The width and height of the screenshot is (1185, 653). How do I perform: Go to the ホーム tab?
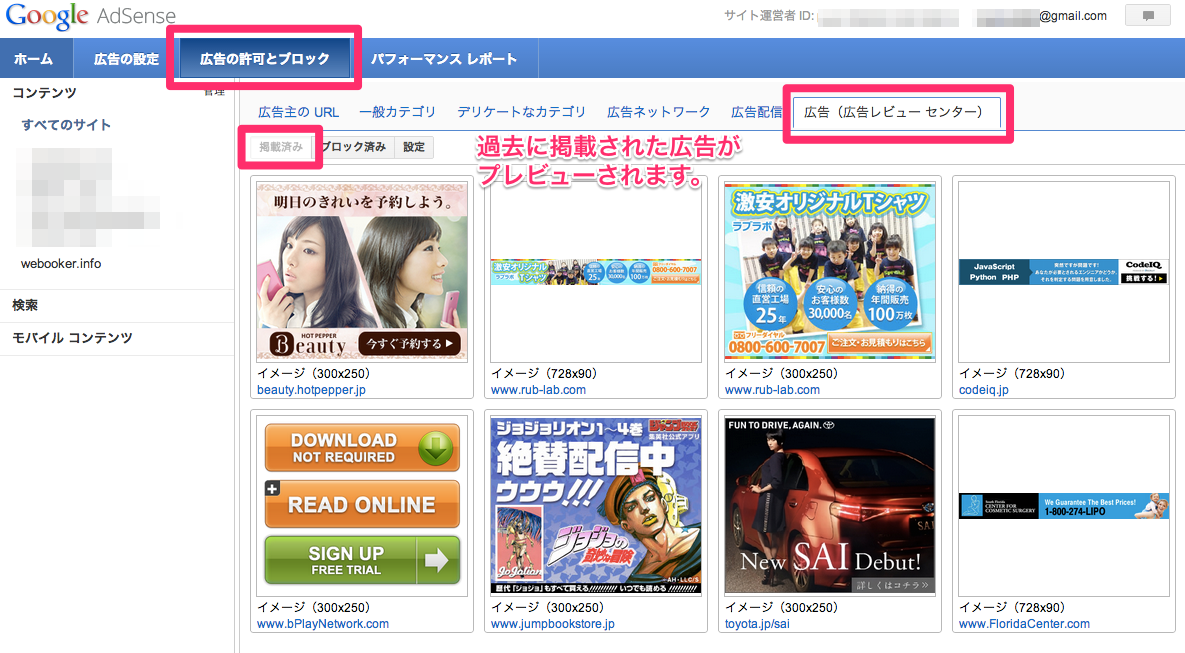click(35, 59)
